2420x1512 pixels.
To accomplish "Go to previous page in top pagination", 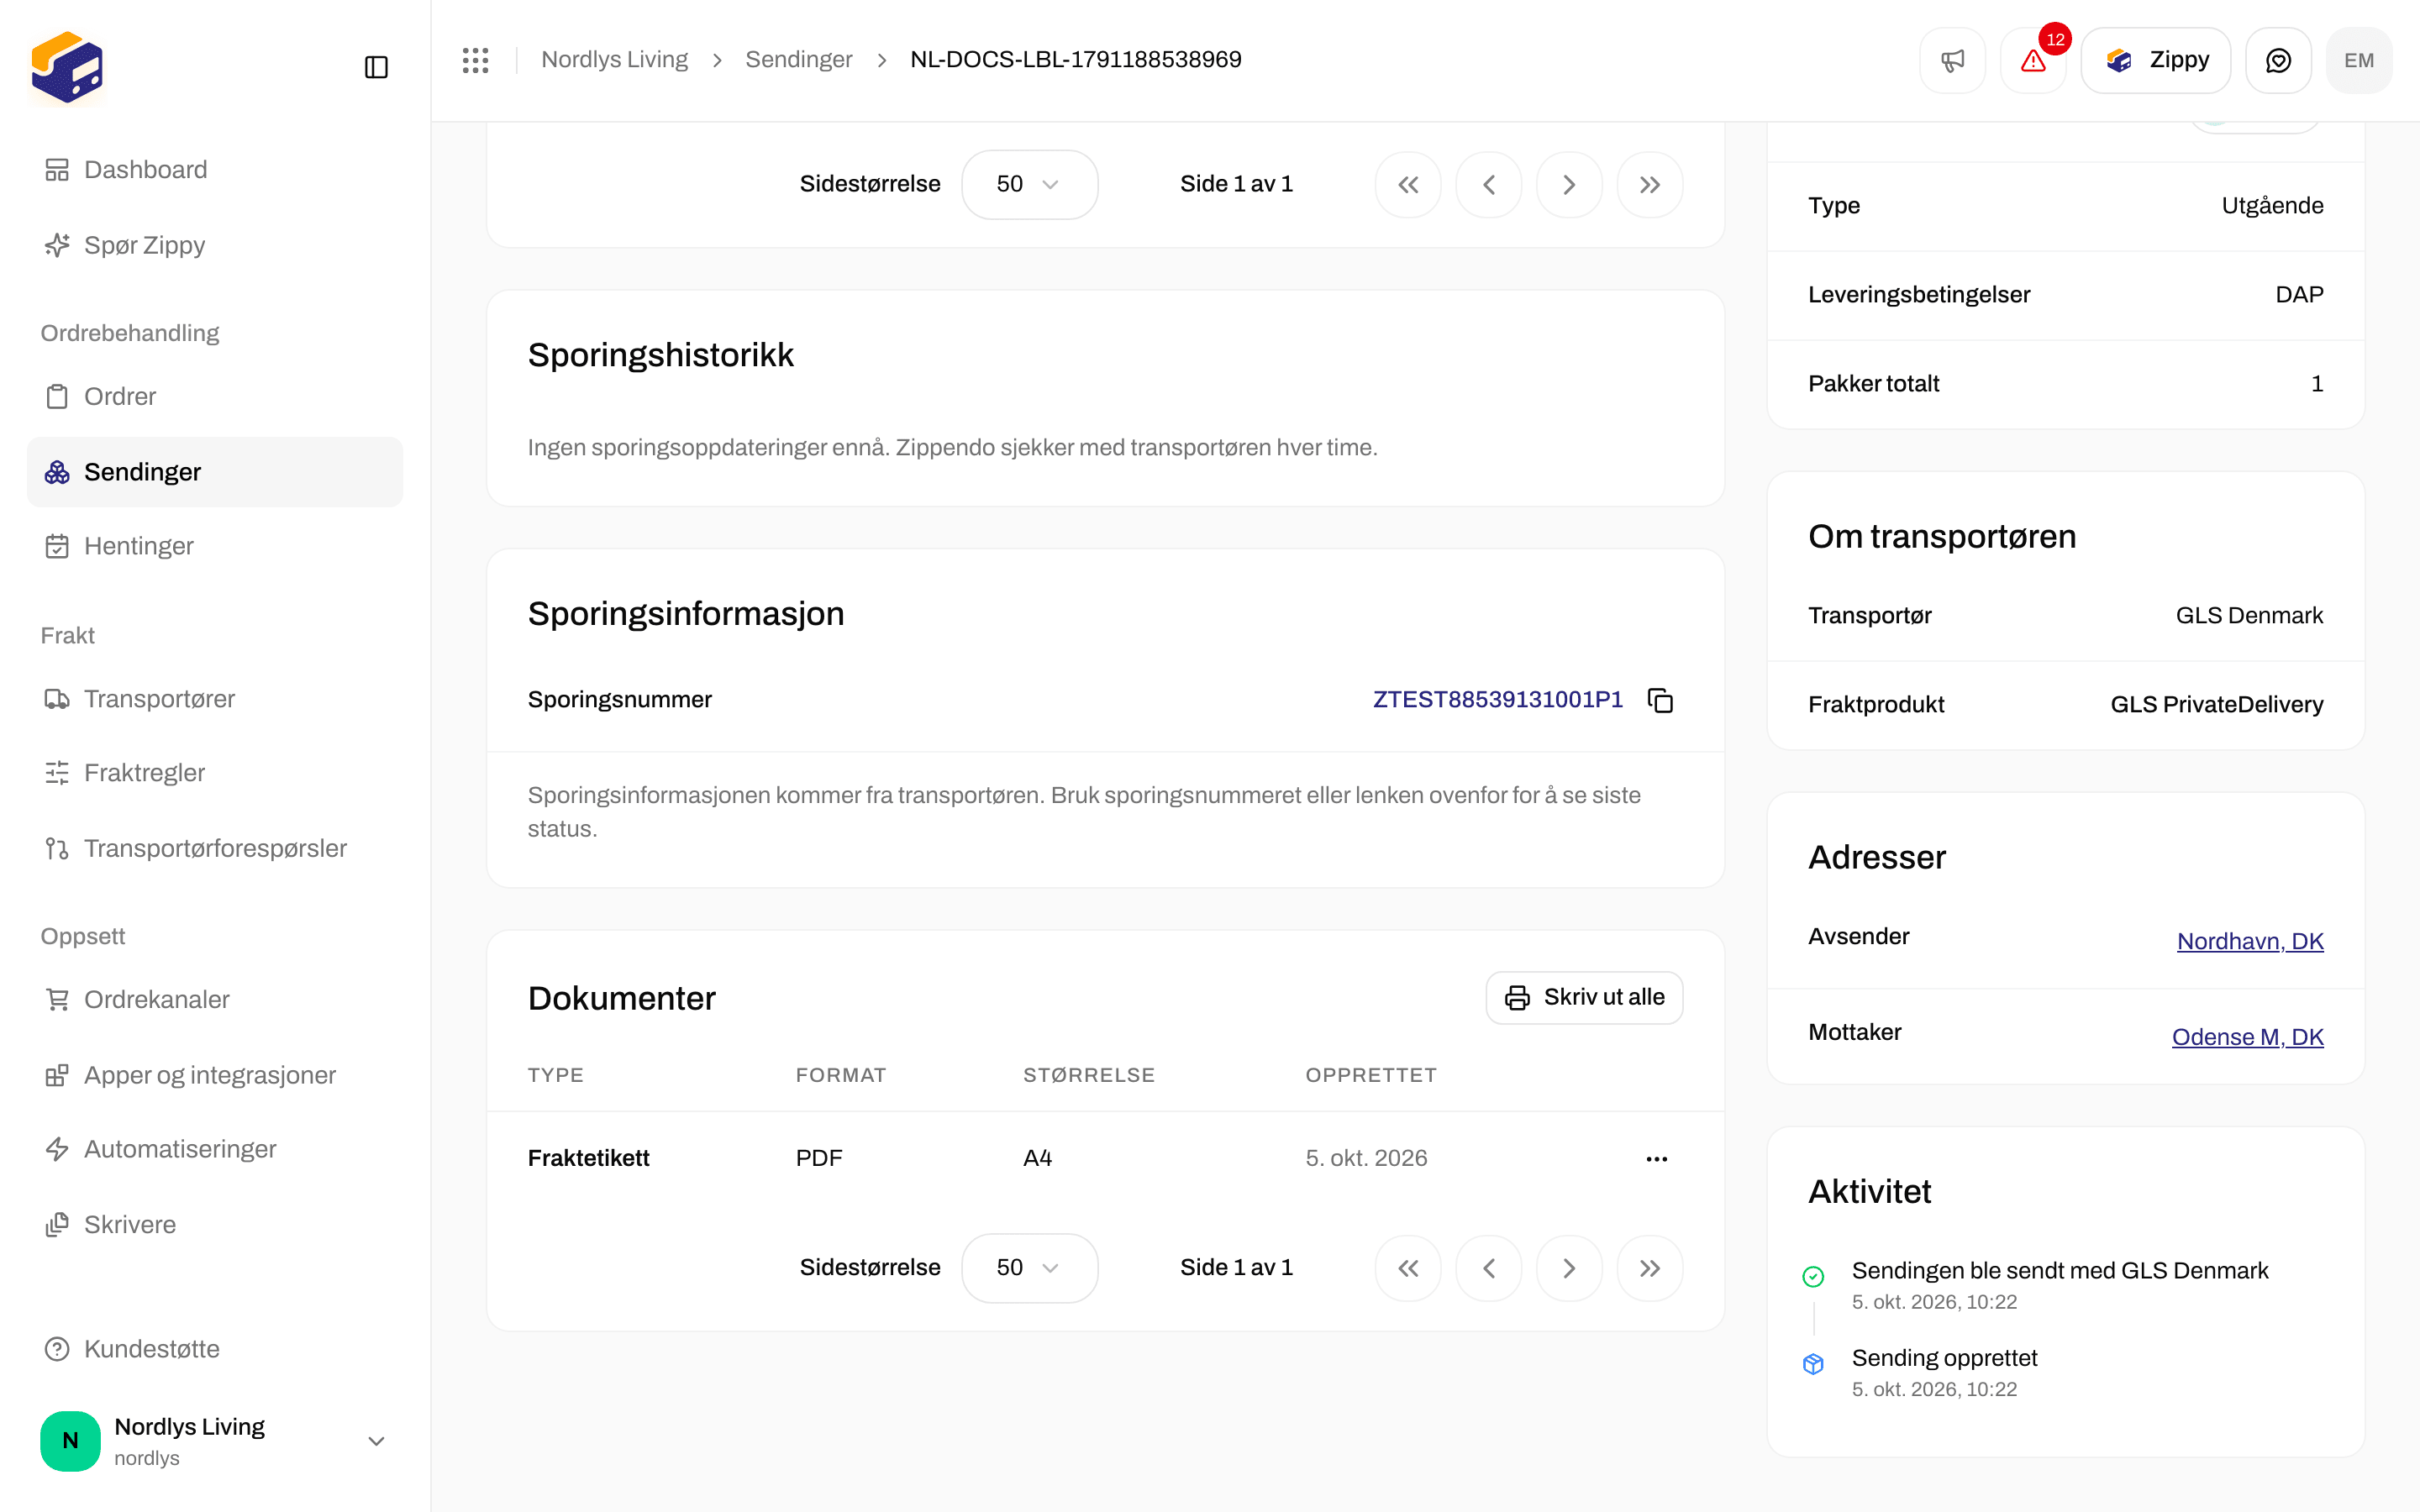I will coord(1489,185).
